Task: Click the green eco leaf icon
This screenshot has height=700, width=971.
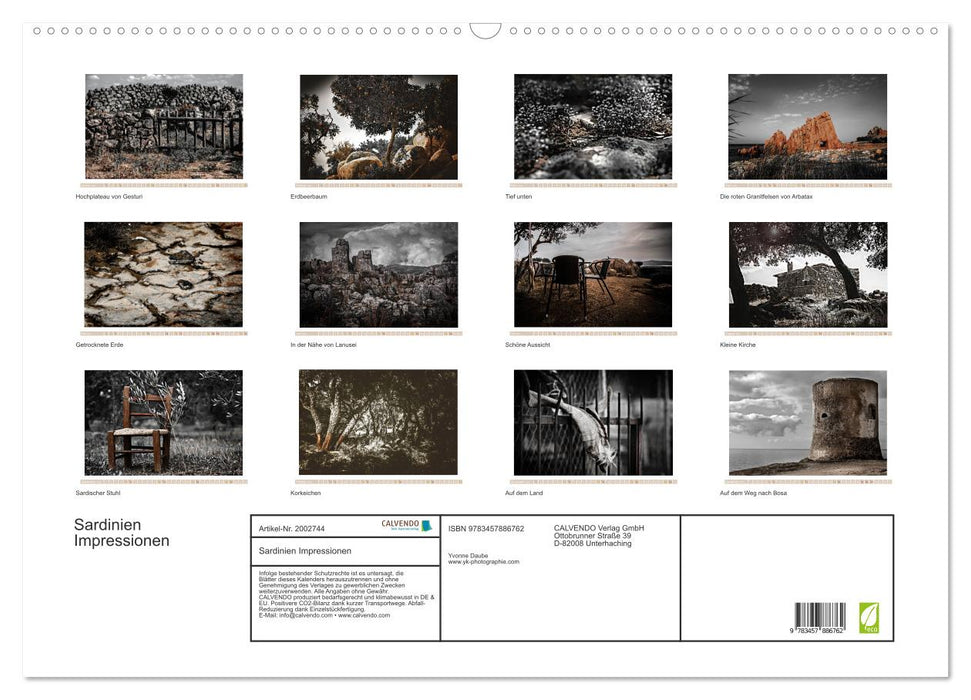Action: coord(870,616)
